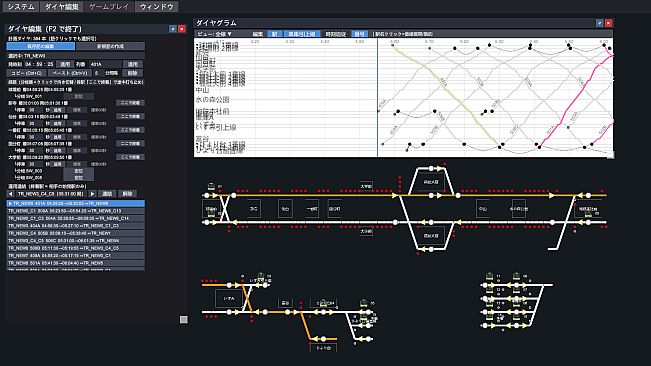Select the TR_NEW6 506B row

click(x=76, y=248)
